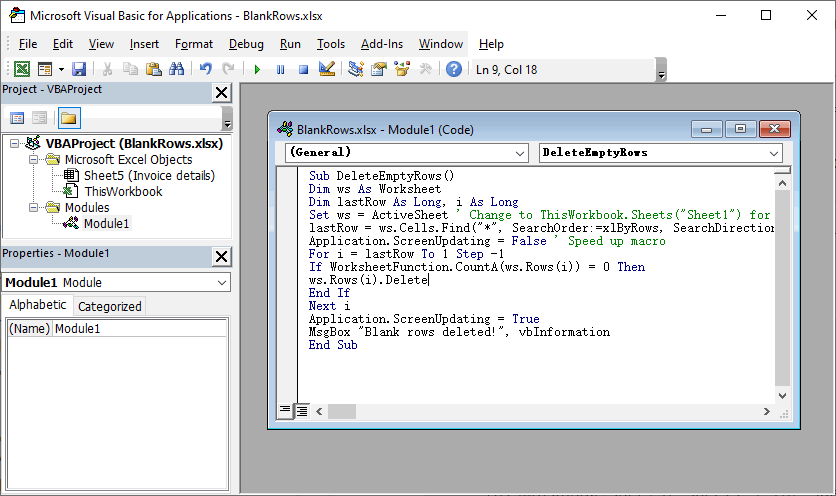
Task: Open Module1 Module object dropdown
Action: (x=222, y=283)
